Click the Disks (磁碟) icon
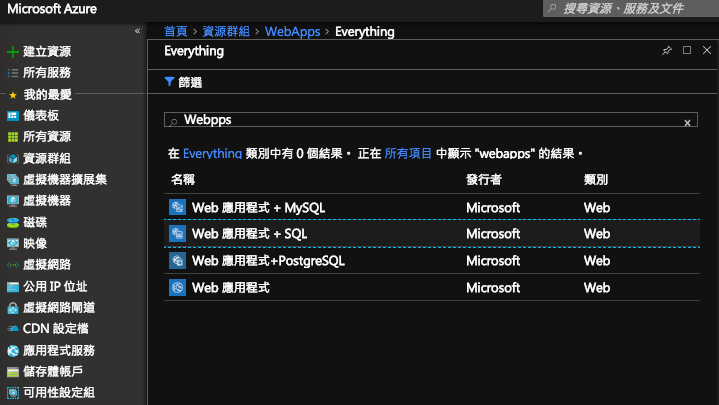 [x=13, y=223]
